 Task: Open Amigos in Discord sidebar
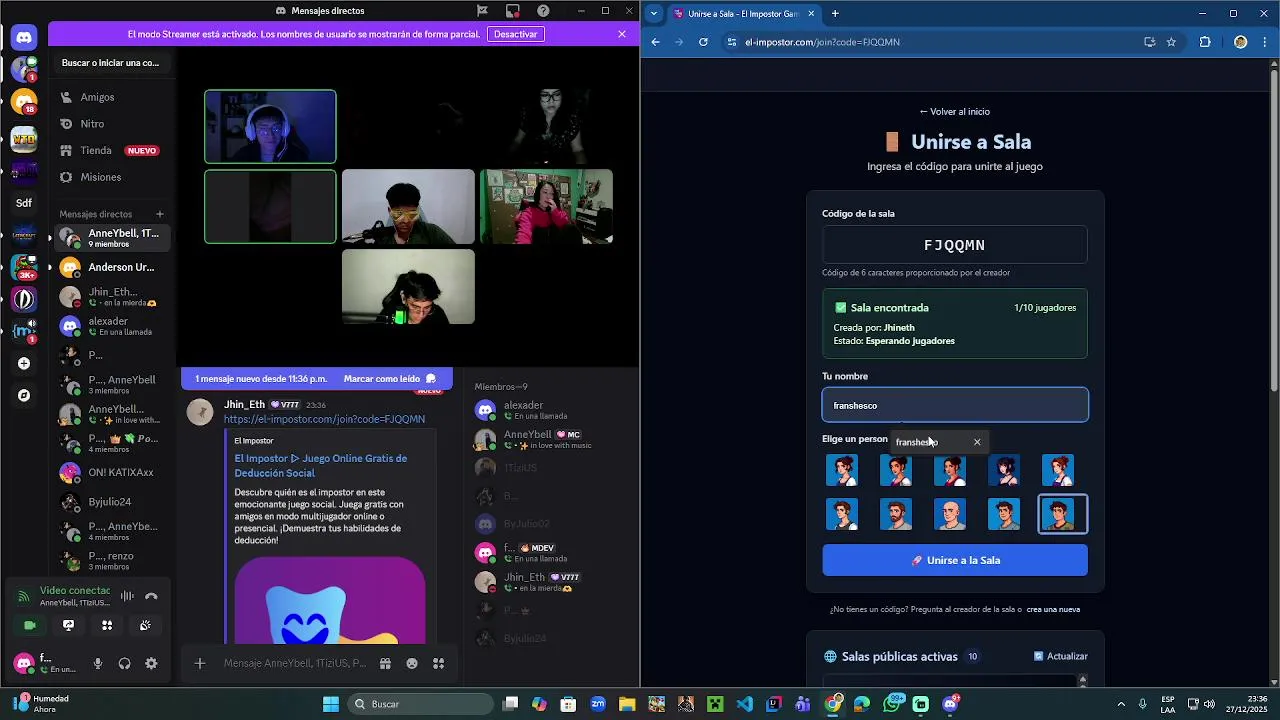coord(111,97)
